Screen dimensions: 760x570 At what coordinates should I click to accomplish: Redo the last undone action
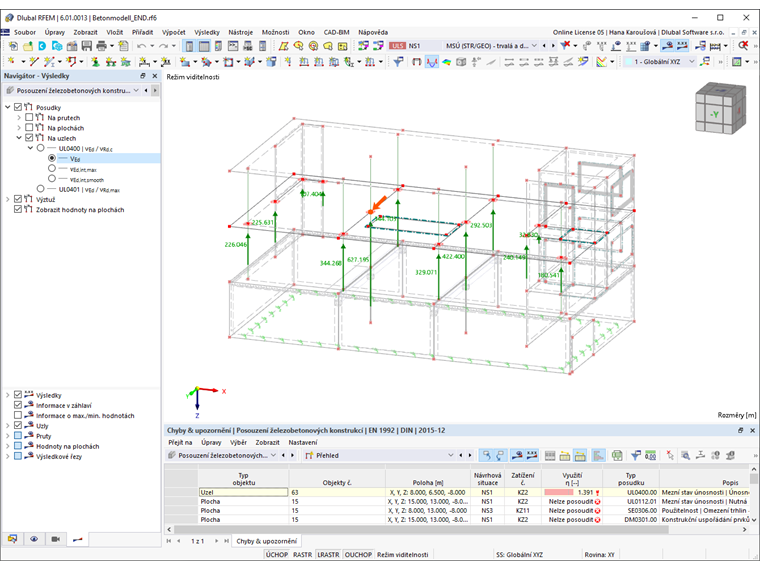click(x=163, y=46)
